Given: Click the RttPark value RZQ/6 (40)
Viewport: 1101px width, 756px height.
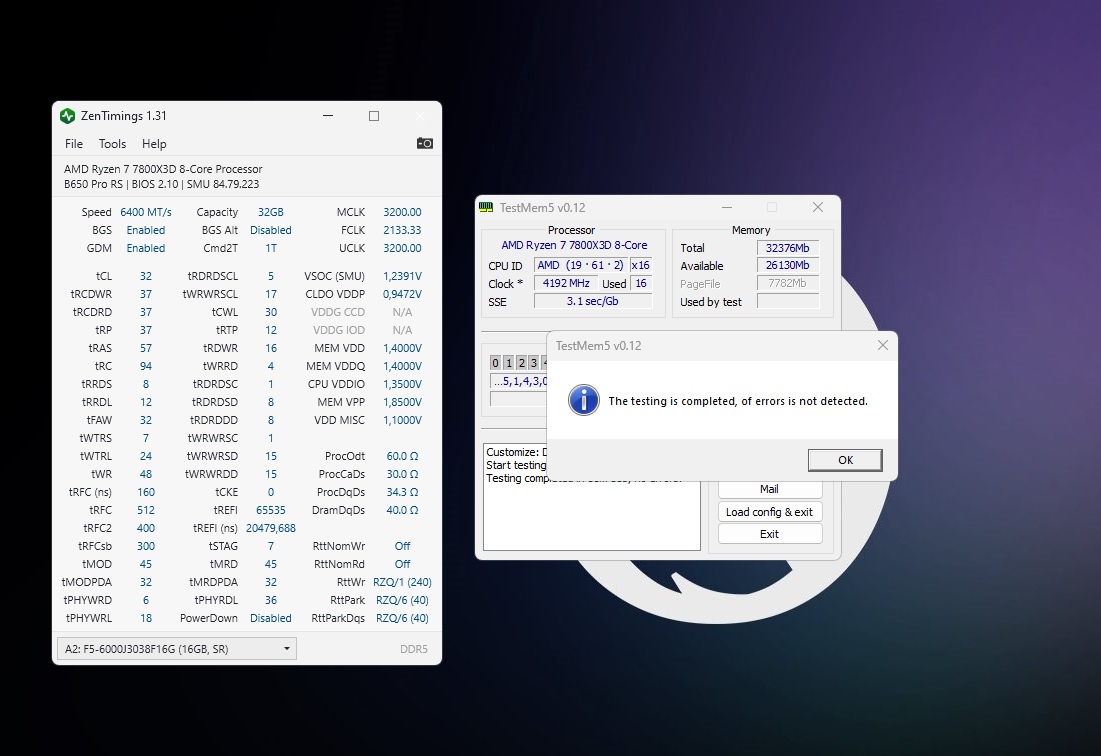Looking at the screenshot, I should tap(402, 600).
